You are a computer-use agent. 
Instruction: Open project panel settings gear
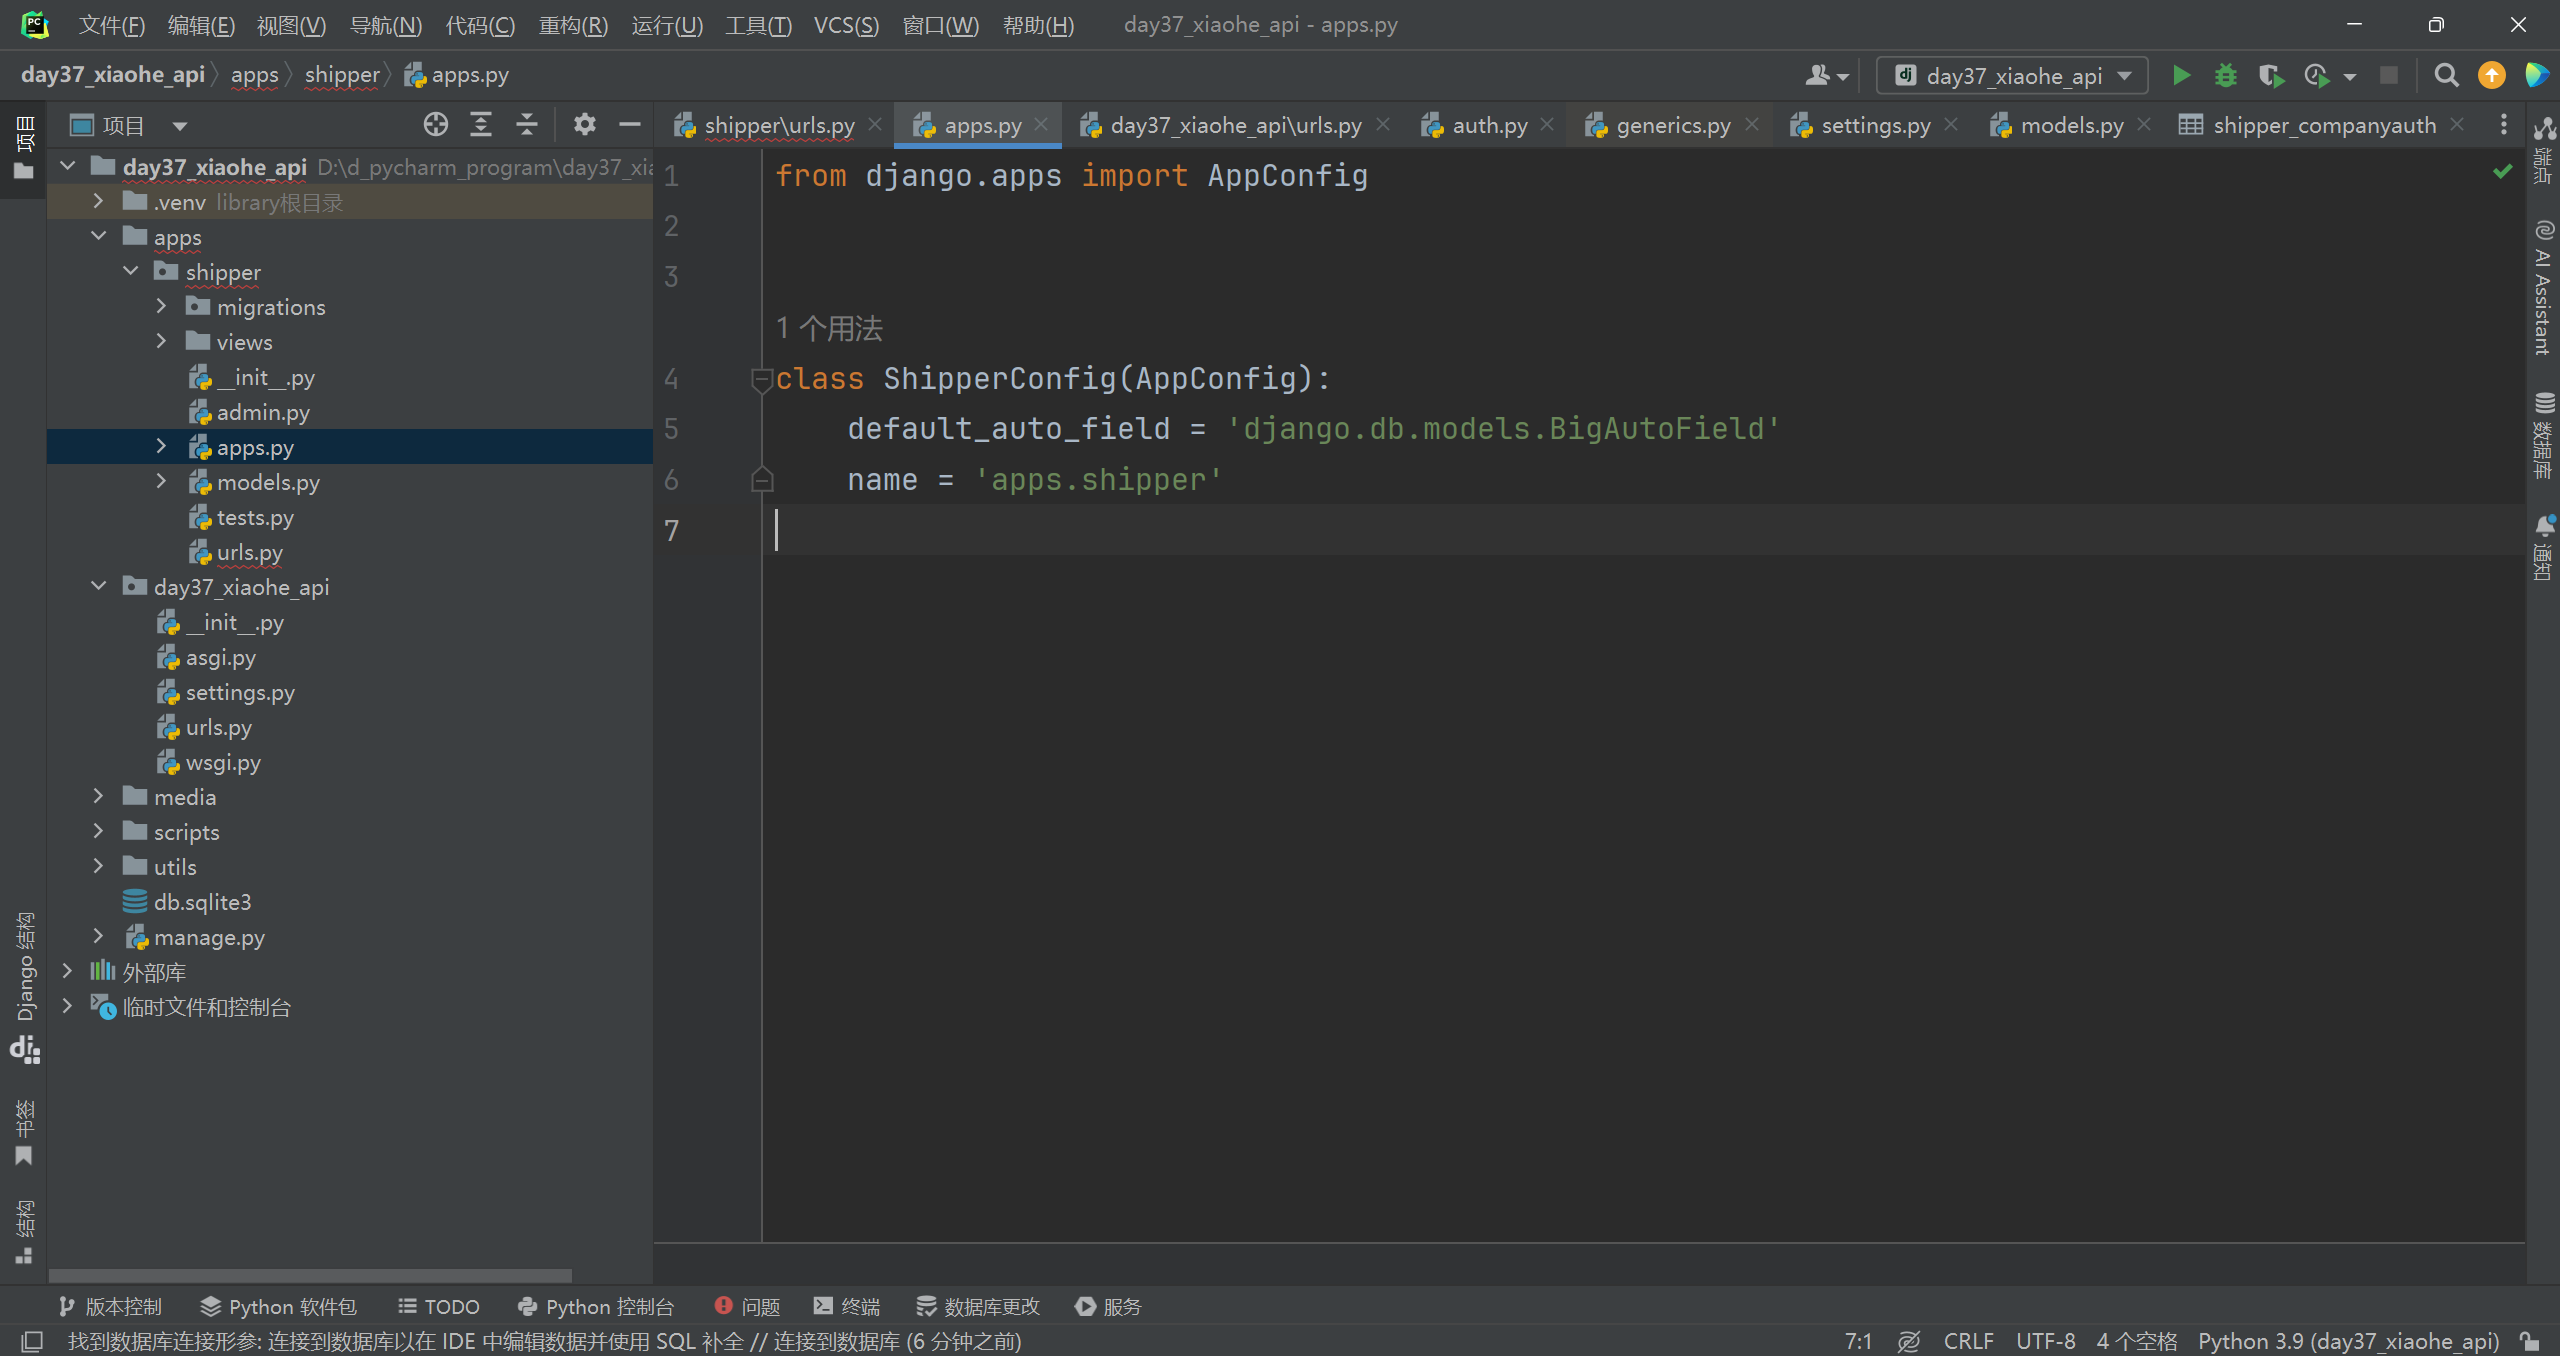pos(584,125)
